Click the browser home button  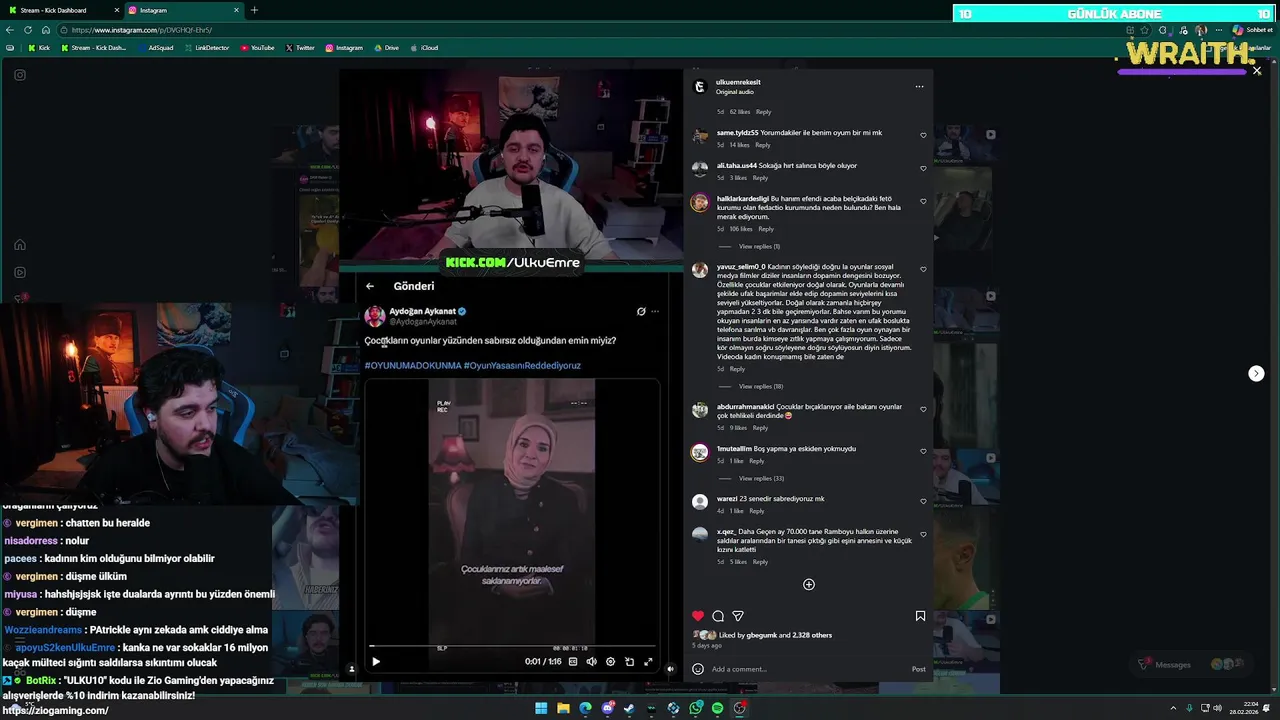point(46,30)
